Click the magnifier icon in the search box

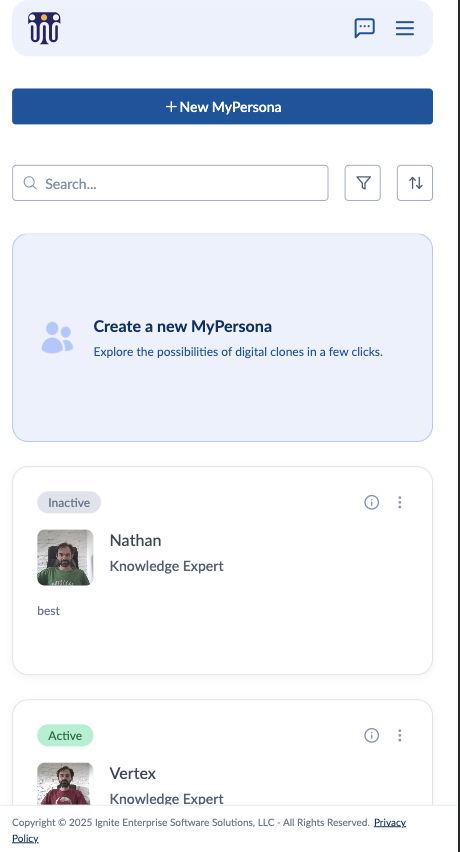click(x=30, y=183)
